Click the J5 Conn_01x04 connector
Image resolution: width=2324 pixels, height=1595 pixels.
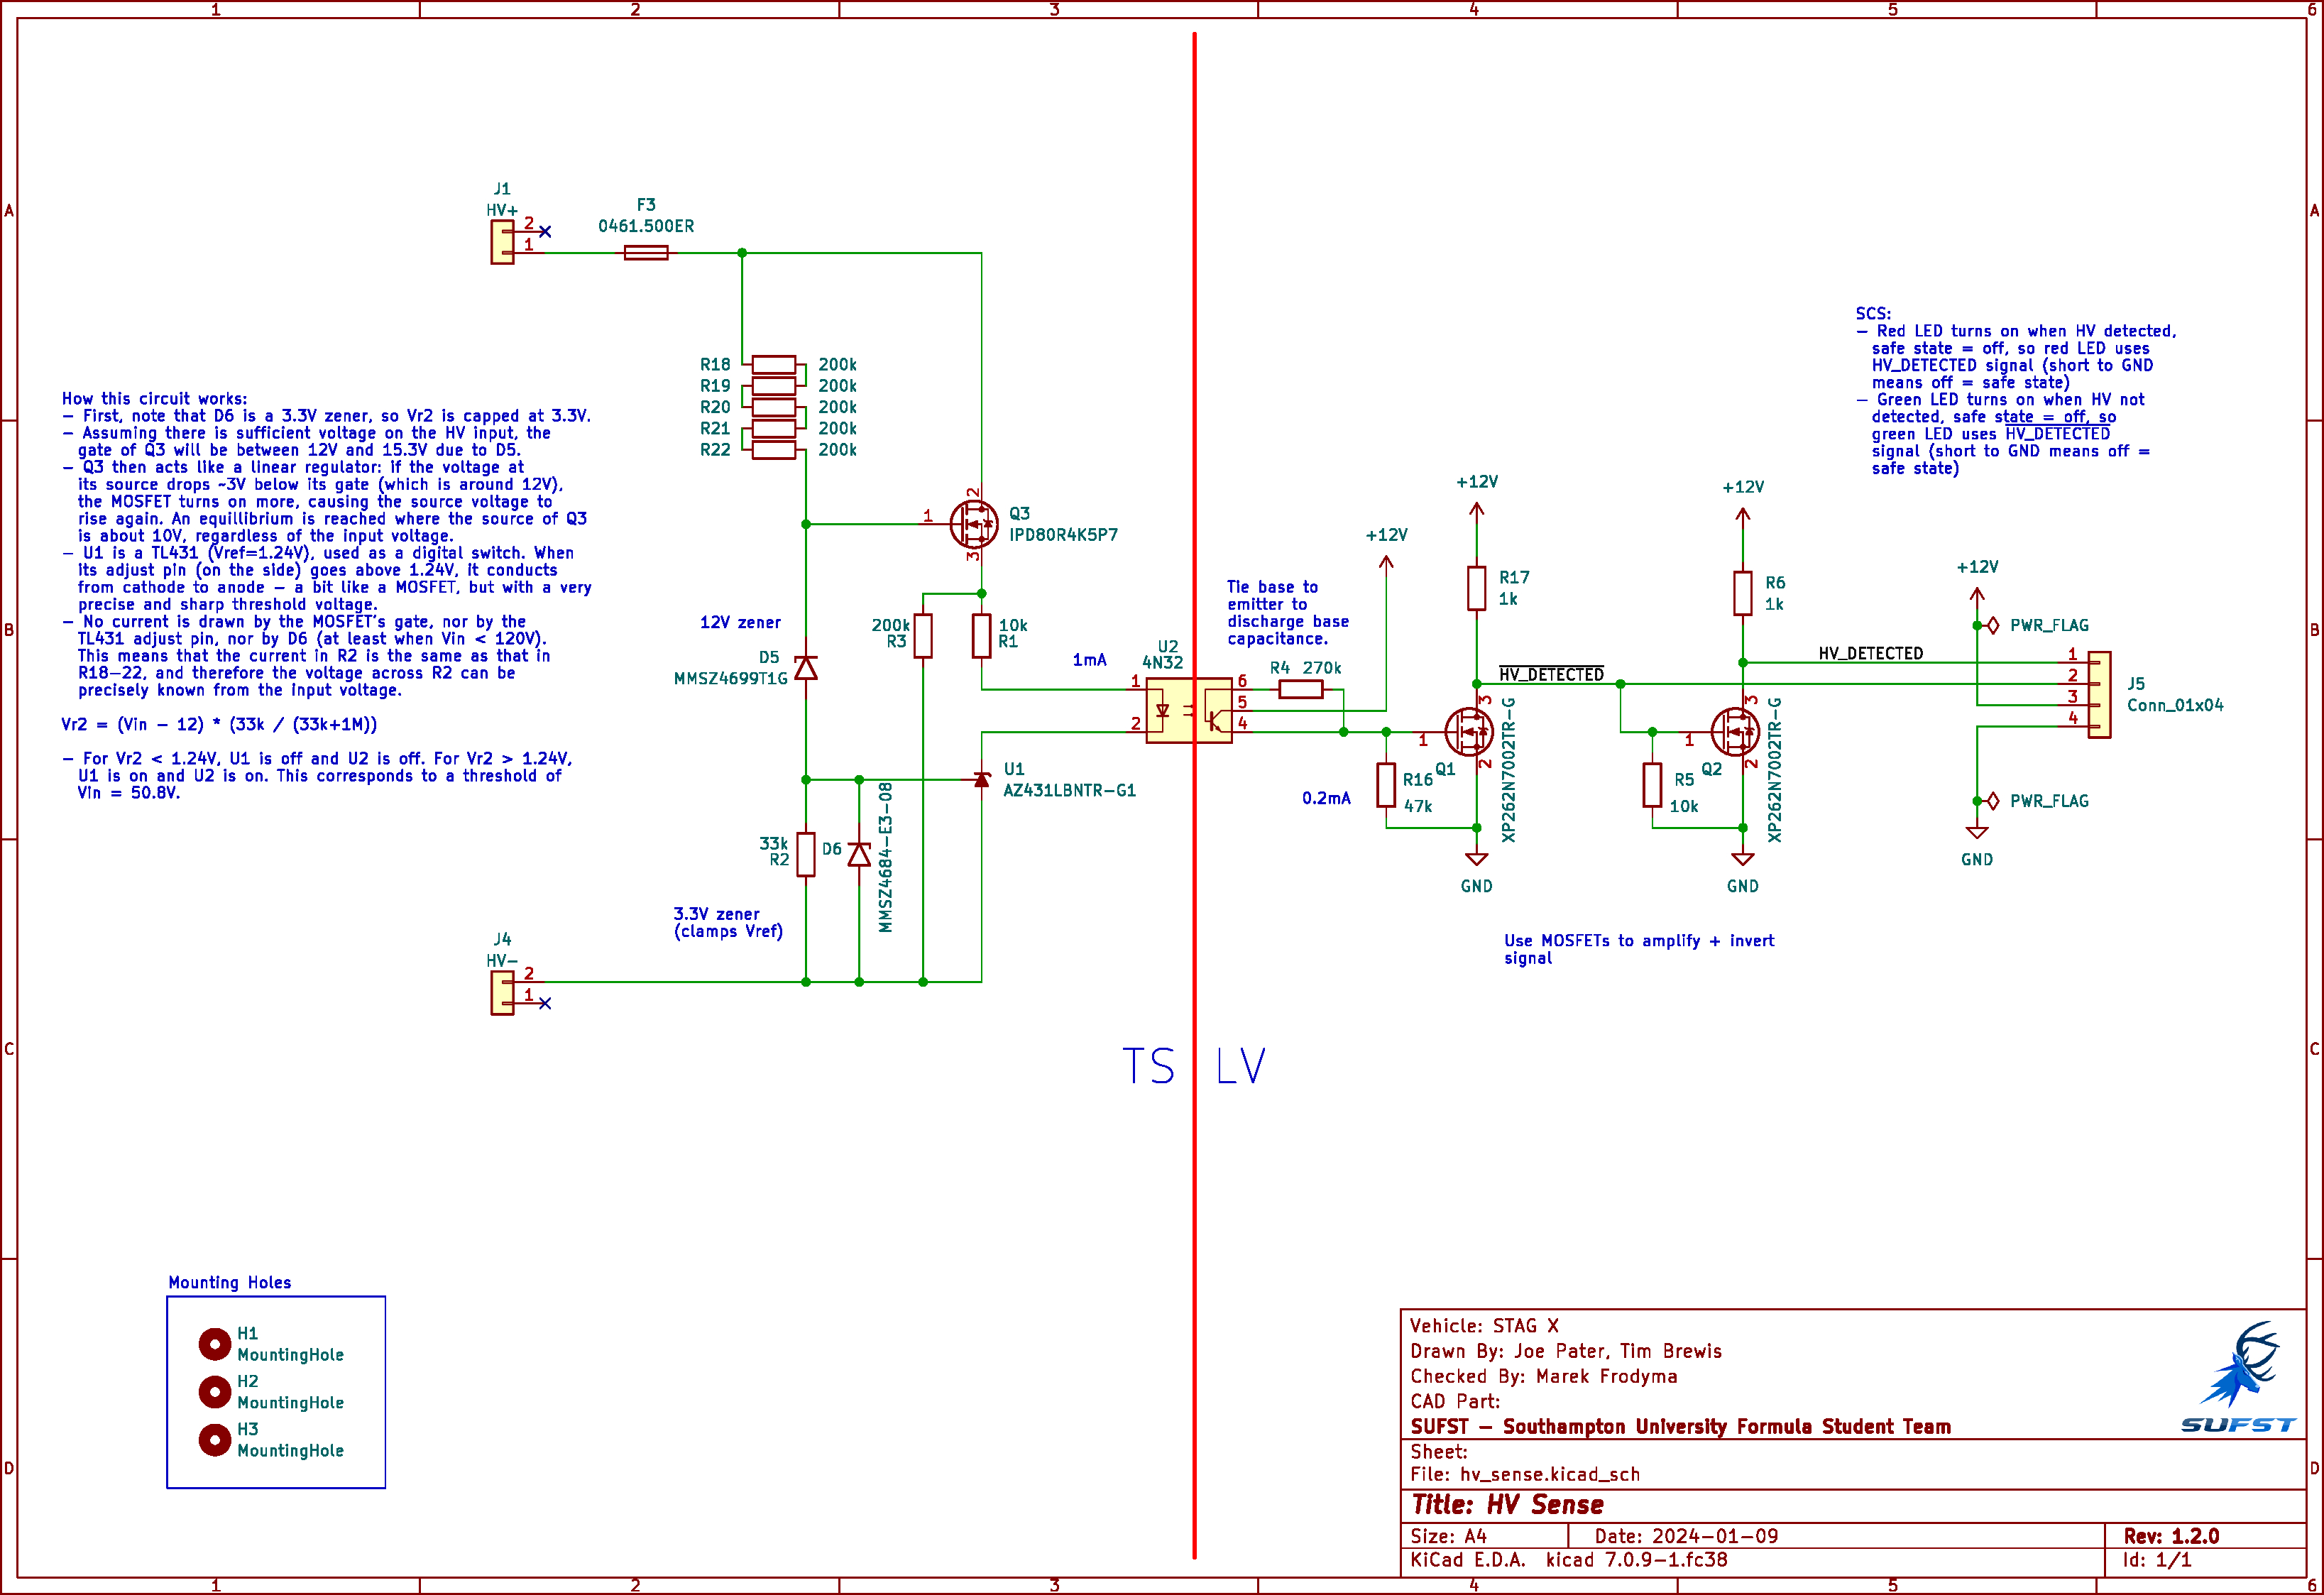tap(2099, 695)
